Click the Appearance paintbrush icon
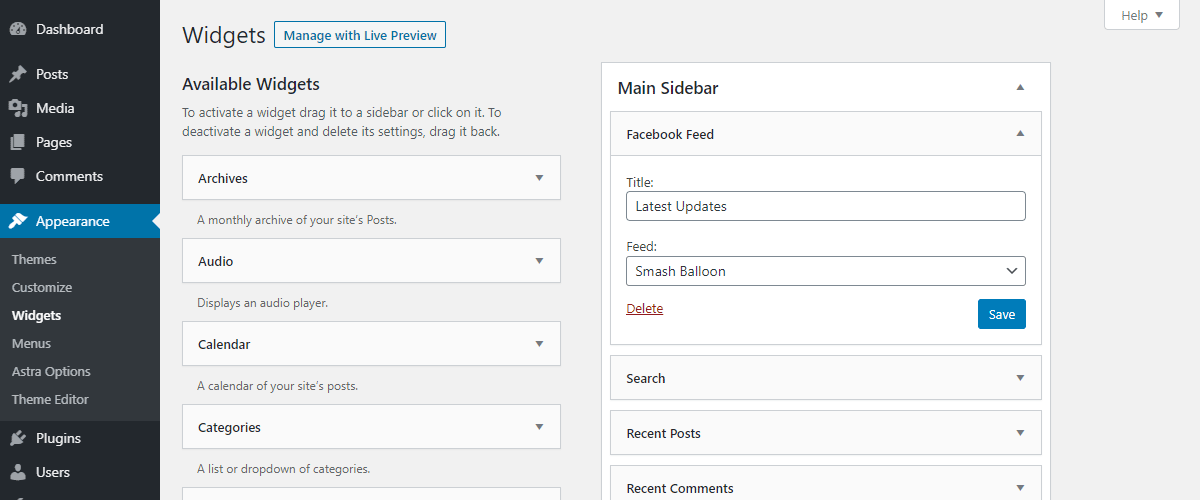1200x500 pixels. 18,221
